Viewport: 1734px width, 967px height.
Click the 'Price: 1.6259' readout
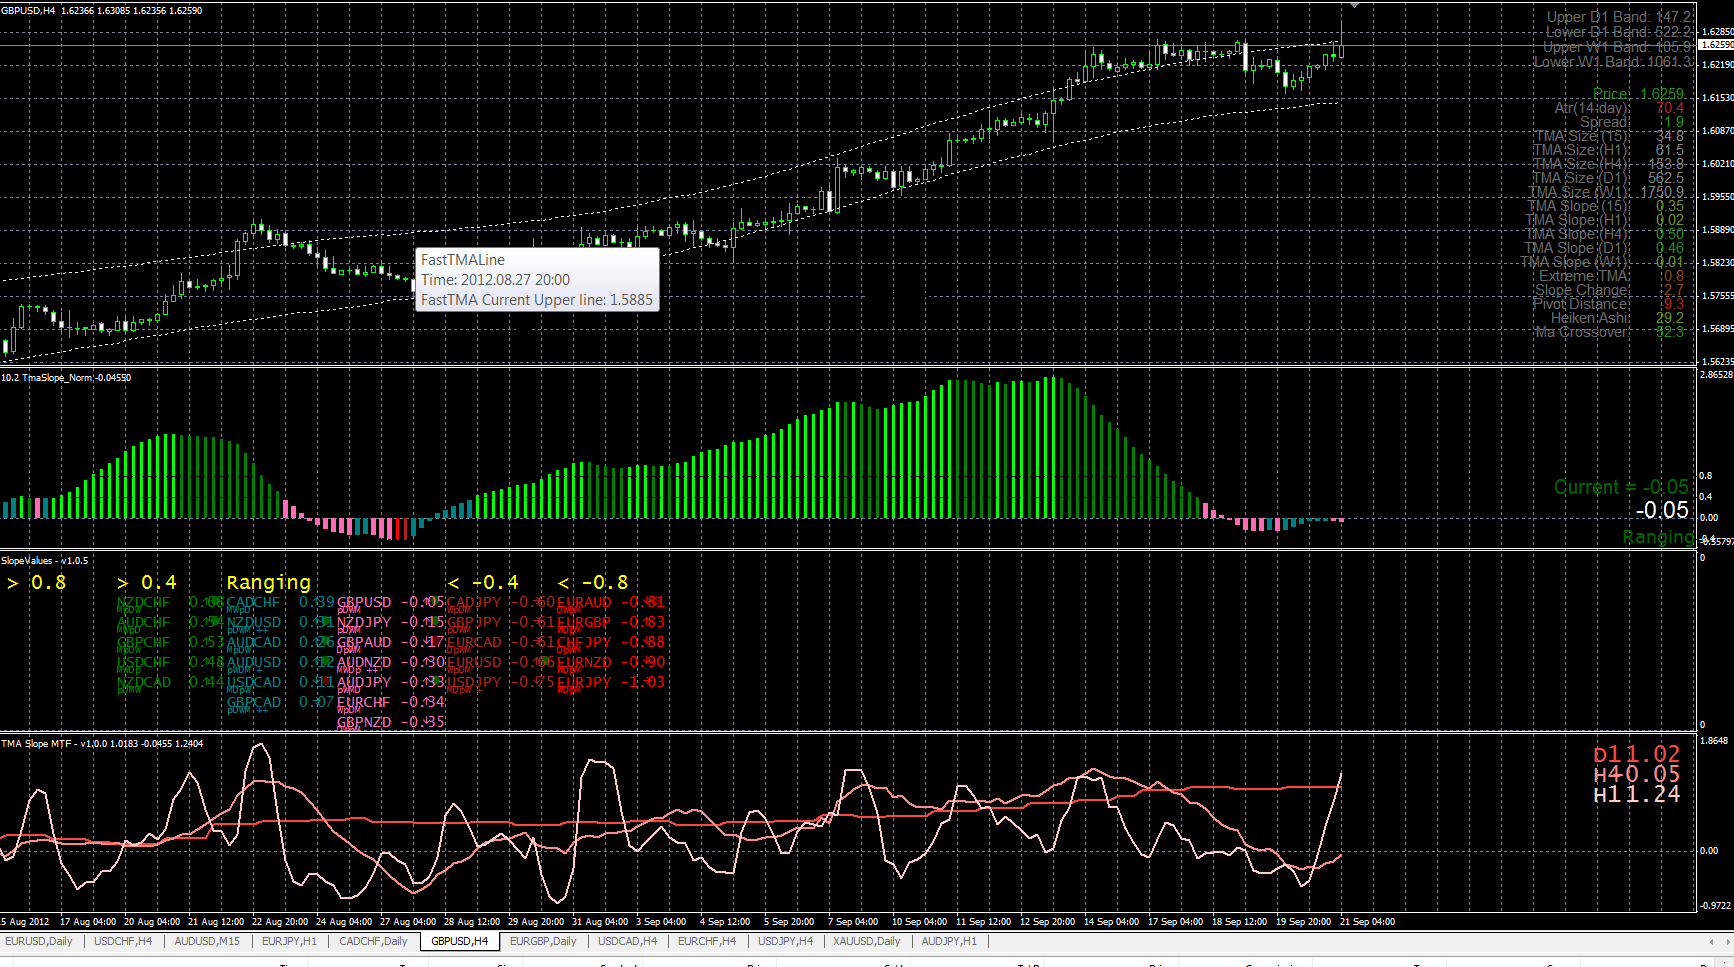[x=1638, y=94]
